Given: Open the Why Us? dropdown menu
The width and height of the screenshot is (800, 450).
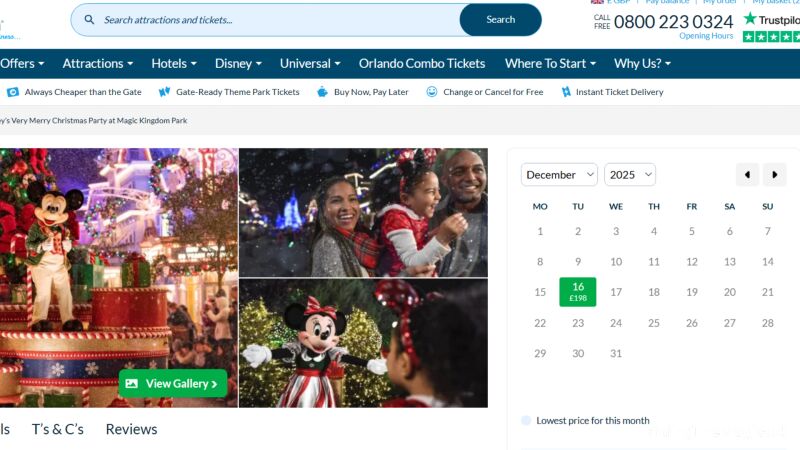Looking at the screenshot, I should click(x=642, y=63).
